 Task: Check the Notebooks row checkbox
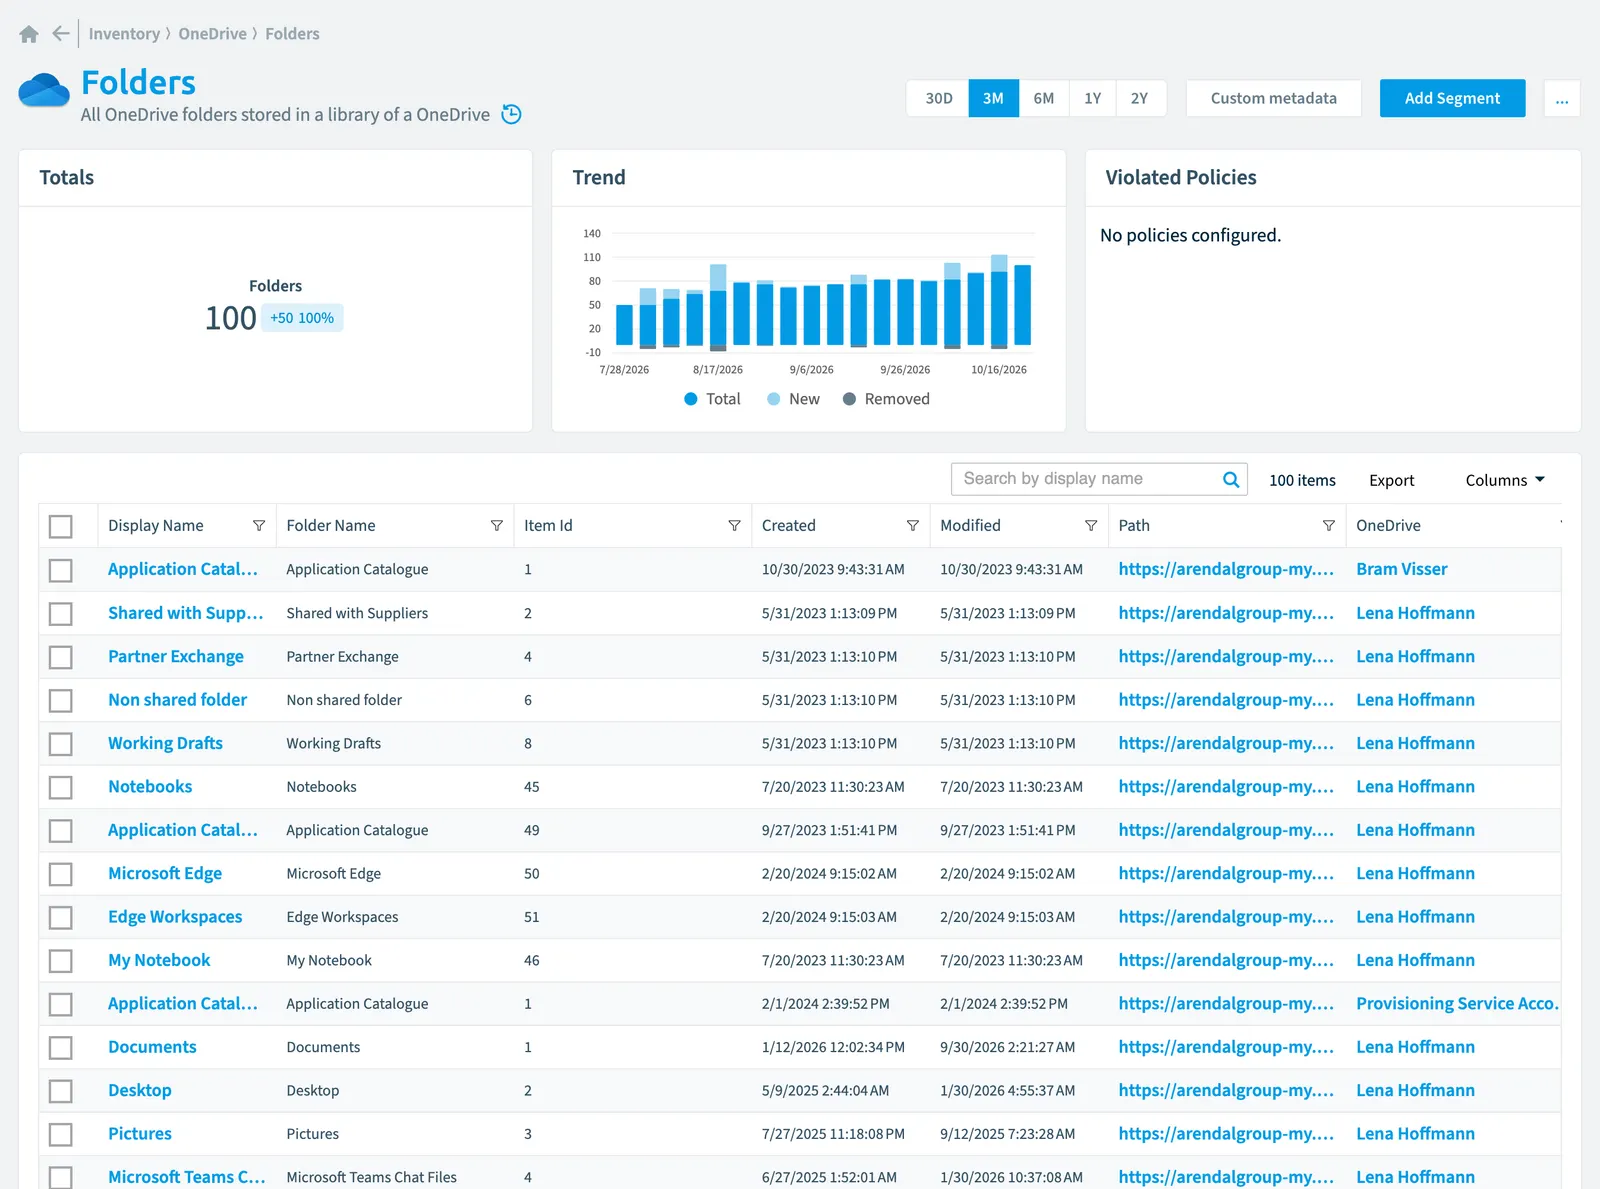(61, 787)
